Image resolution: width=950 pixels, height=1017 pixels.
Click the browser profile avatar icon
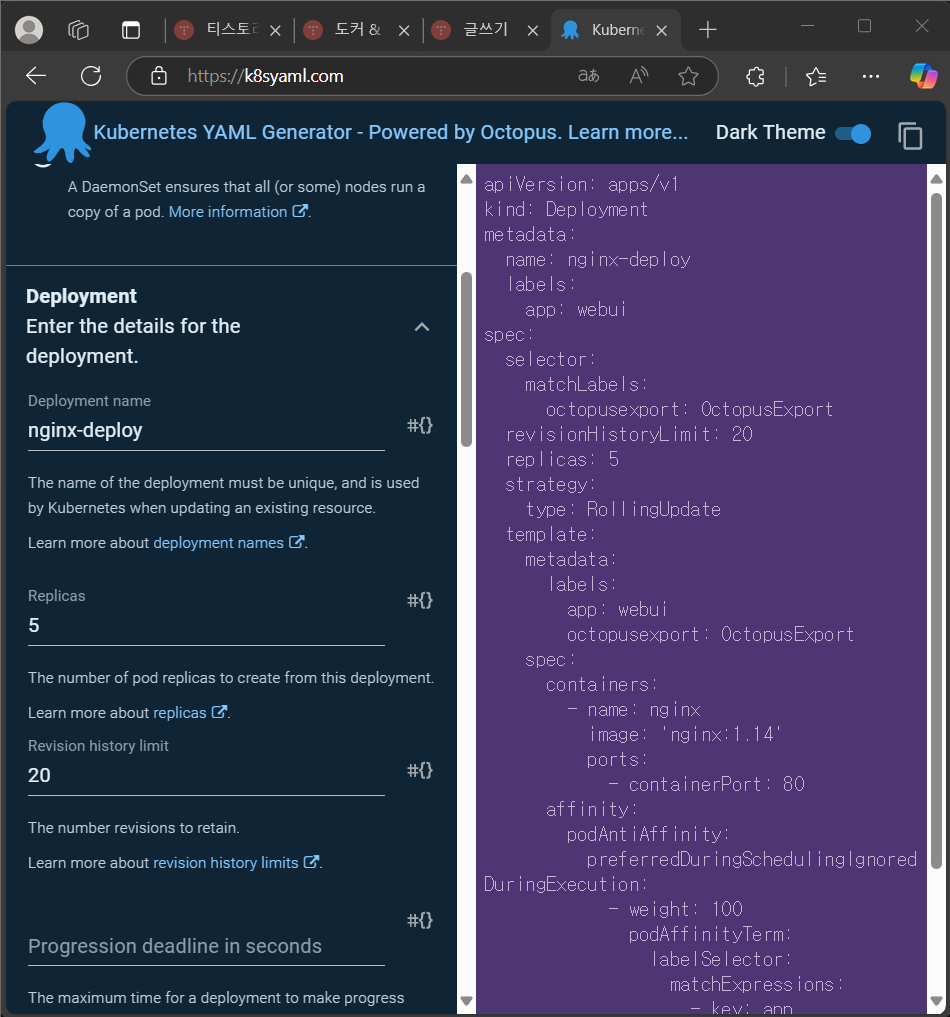29,30
